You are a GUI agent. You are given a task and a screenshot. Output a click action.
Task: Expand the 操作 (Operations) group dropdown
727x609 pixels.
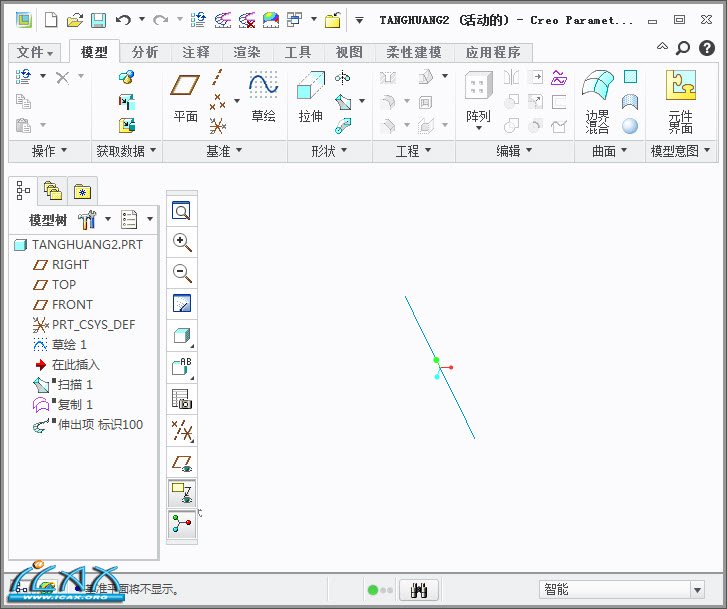(49, 151)
